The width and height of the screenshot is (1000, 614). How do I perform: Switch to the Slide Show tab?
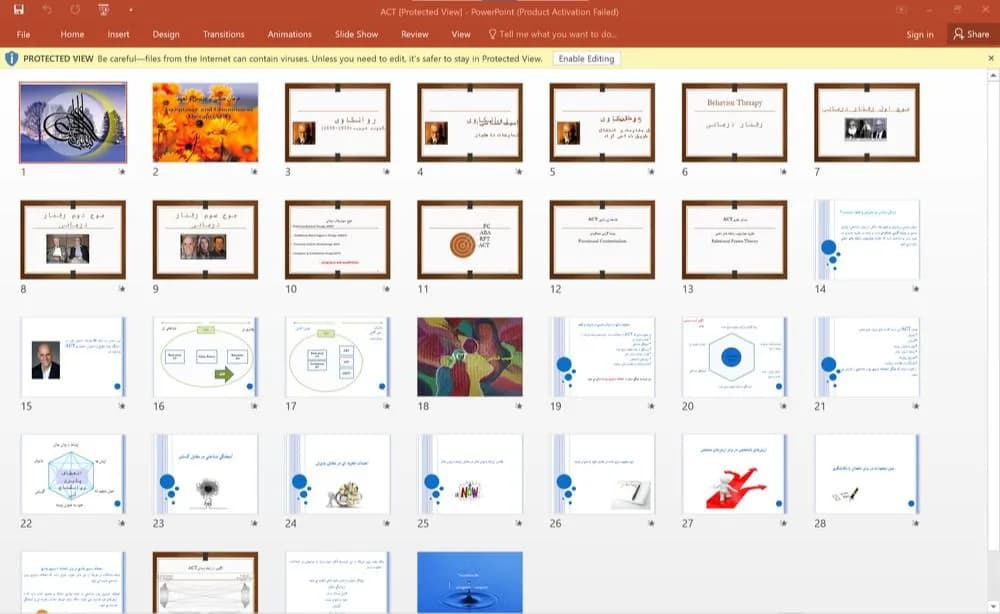tap(357, 34)
